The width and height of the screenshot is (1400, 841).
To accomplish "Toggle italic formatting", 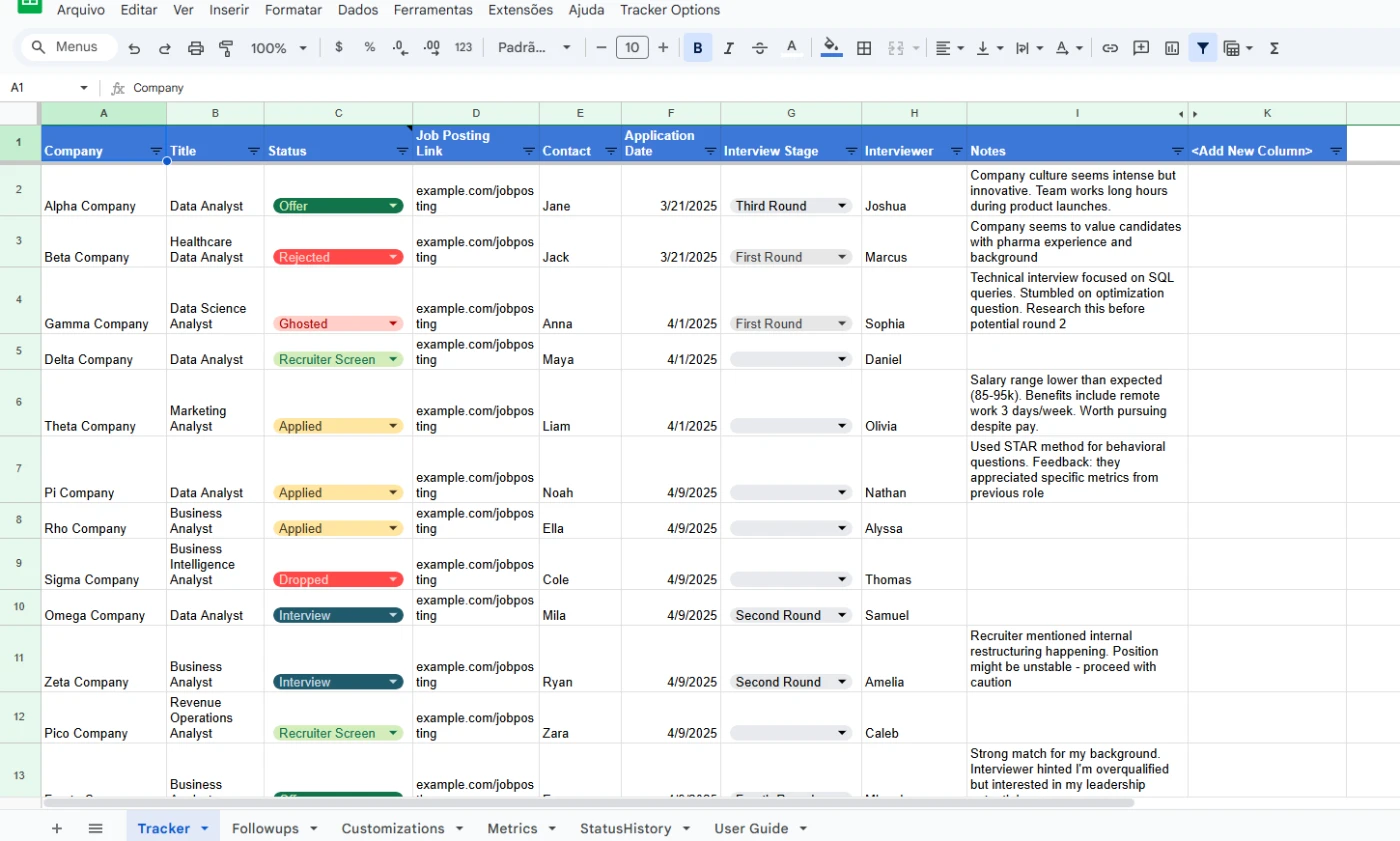I will point(728,48).
